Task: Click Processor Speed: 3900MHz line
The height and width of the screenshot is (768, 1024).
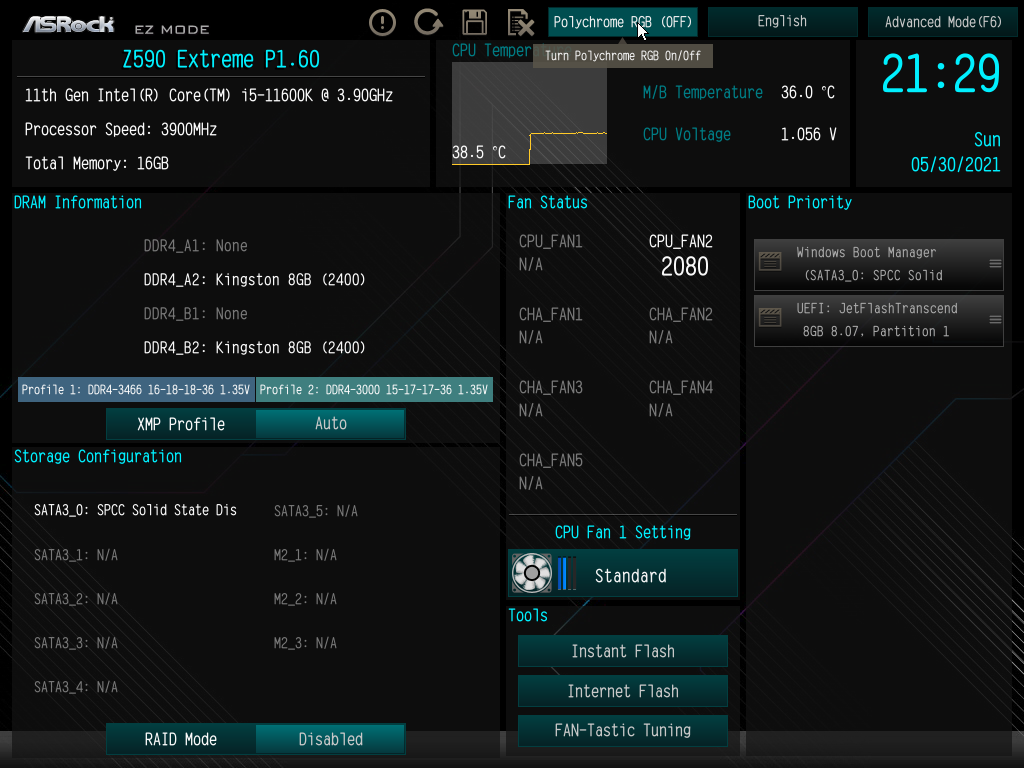Action: tap(121, 129)
